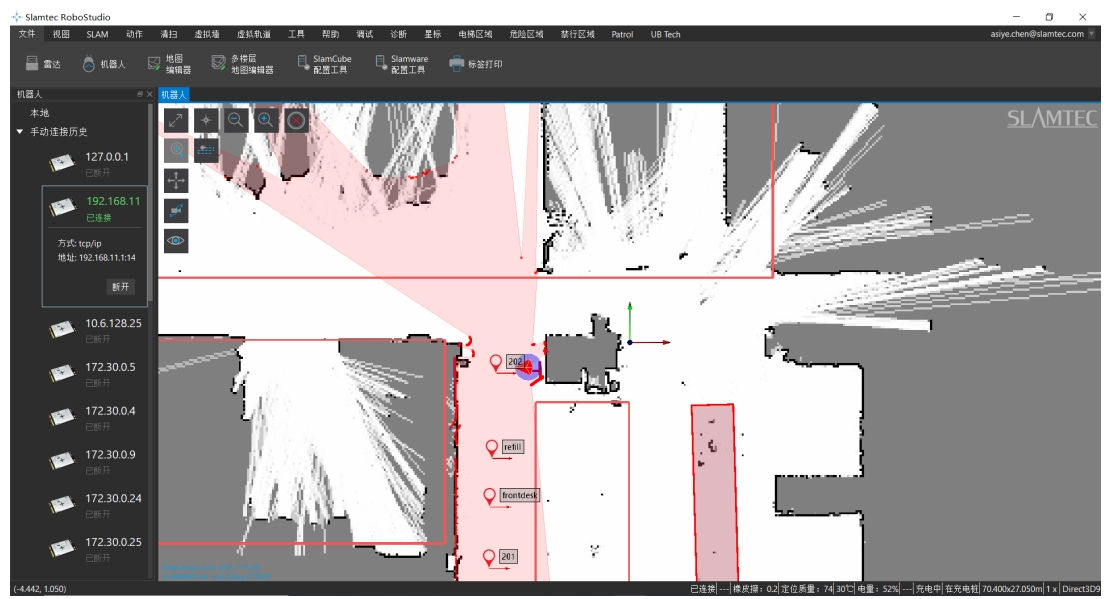Image resolution: width=1107 pixels, height=599 pixels.
Task: Click the zoom out magnifier icon
Action: (x=236, y=120)
